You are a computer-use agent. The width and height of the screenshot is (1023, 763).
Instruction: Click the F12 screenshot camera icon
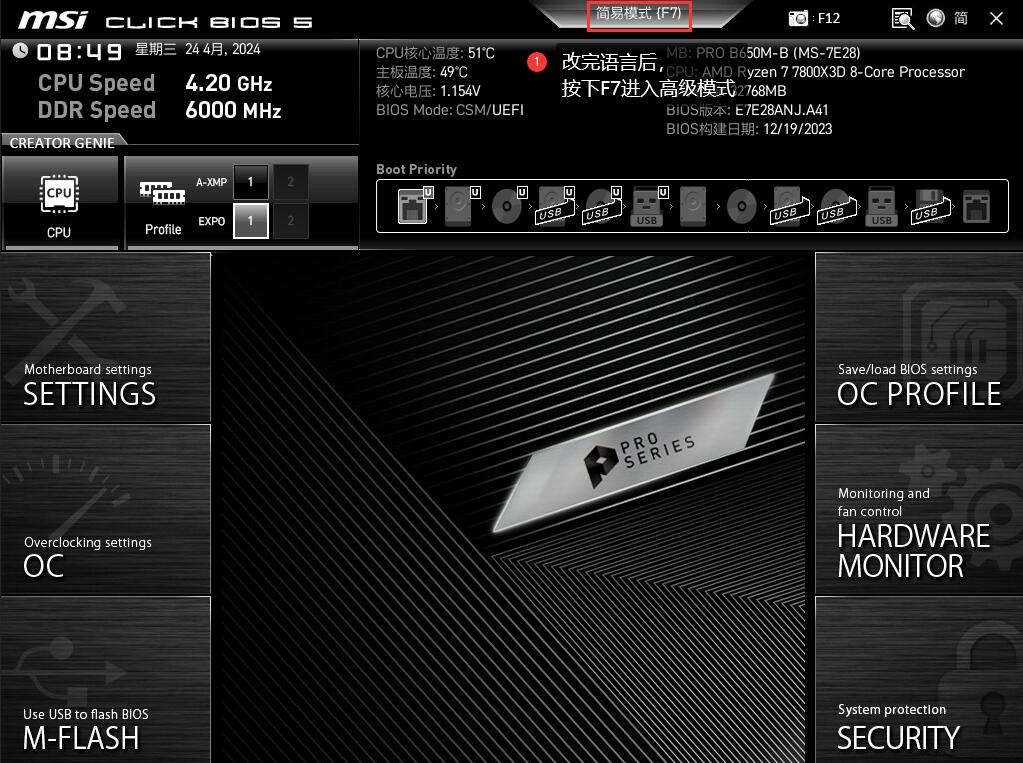pyautogui.click(x=798, y=18)
